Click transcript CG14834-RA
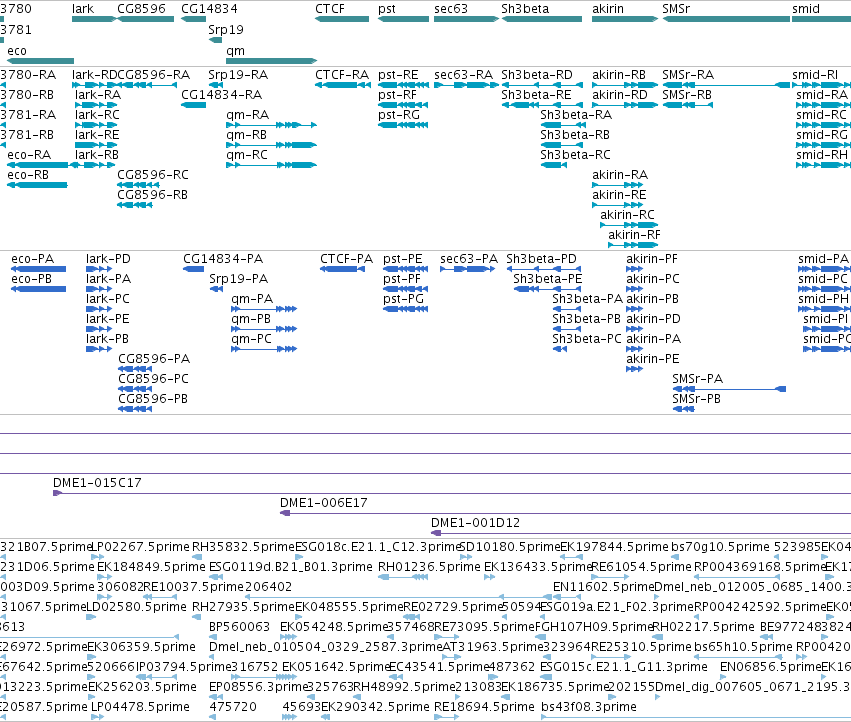The image size is (851, 722). click(x=193, y=105)
